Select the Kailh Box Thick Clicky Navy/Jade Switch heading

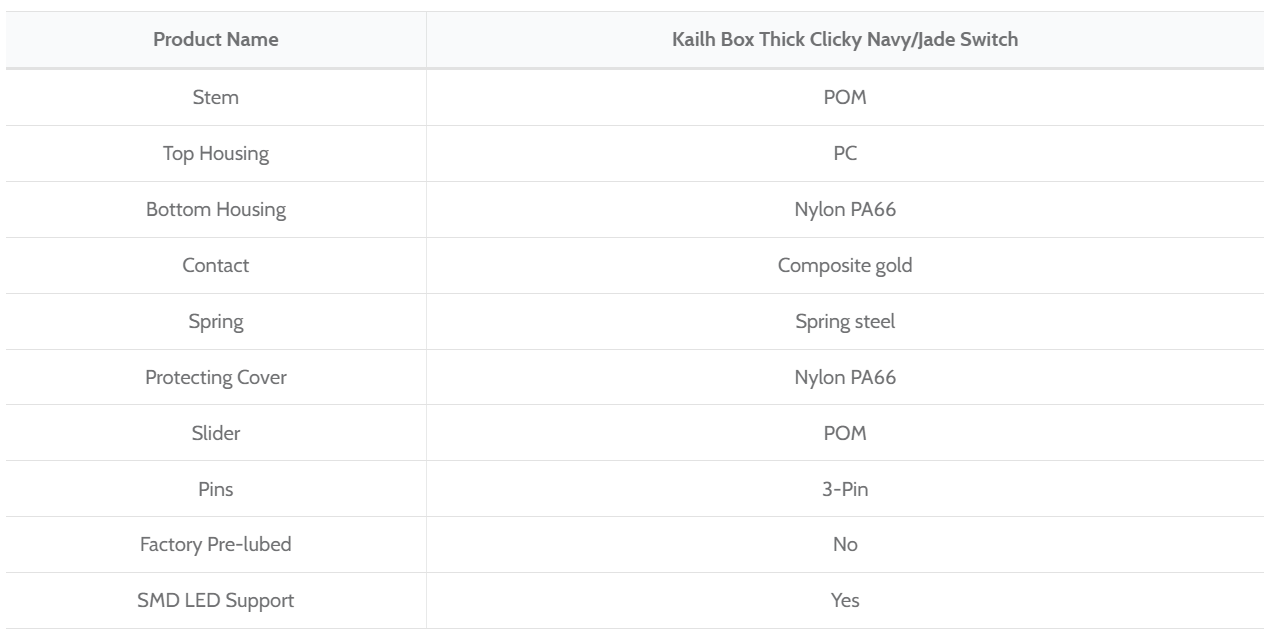point(845,40)
